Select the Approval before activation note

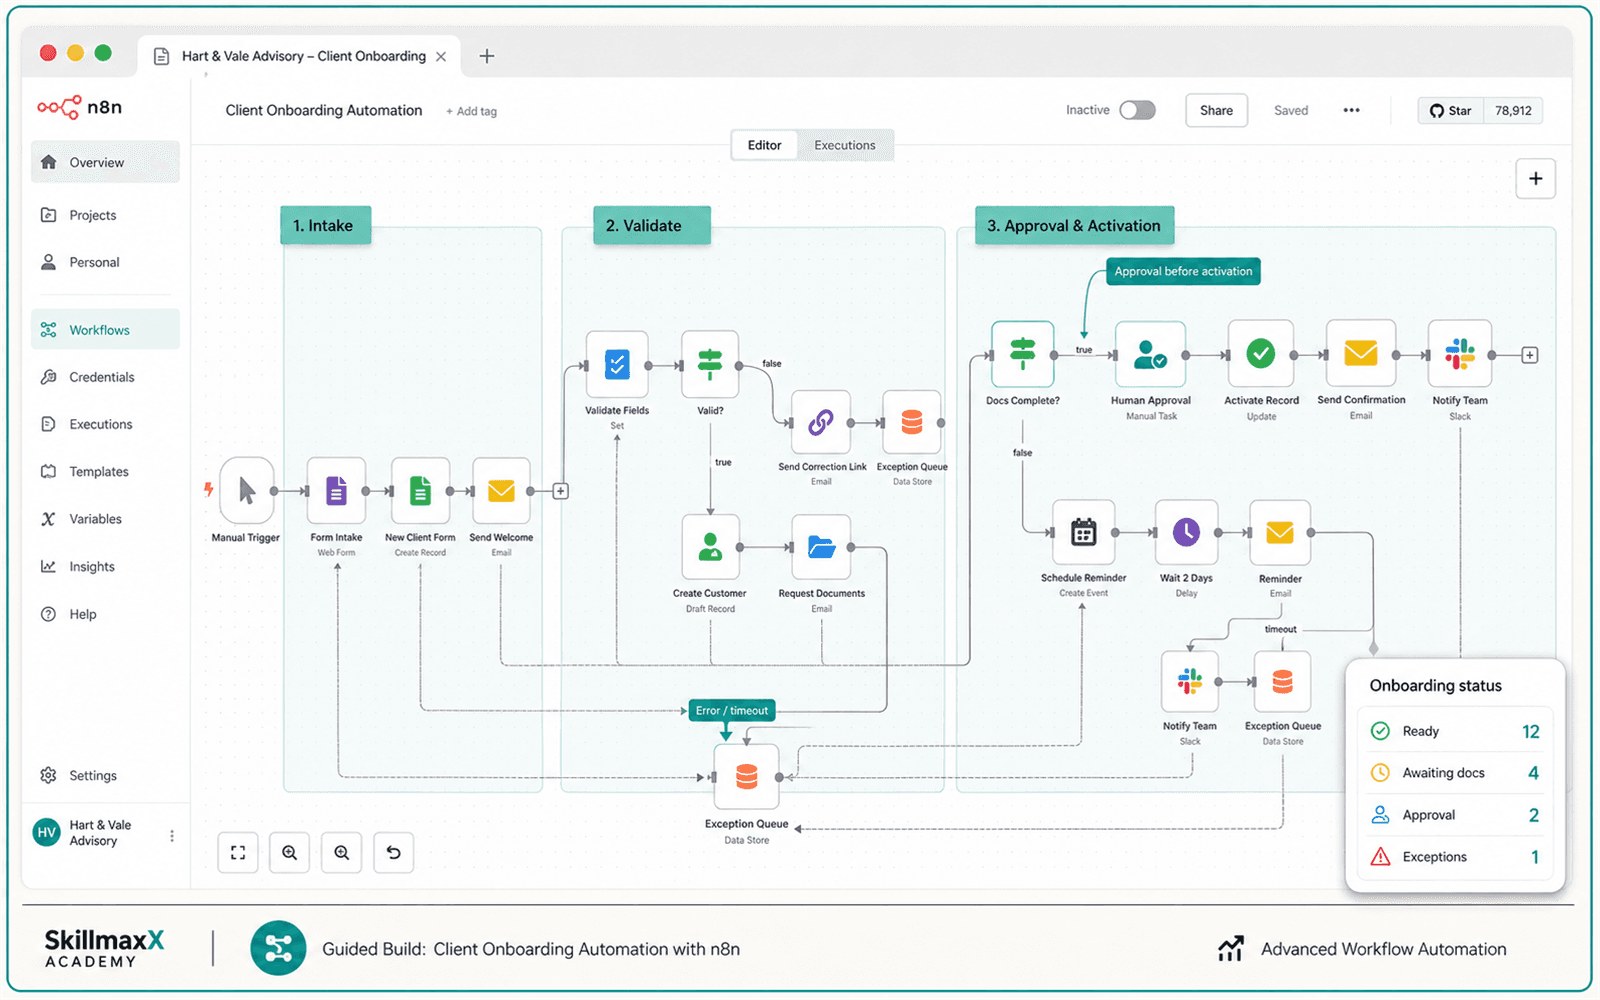click(x=1183, y=271)
